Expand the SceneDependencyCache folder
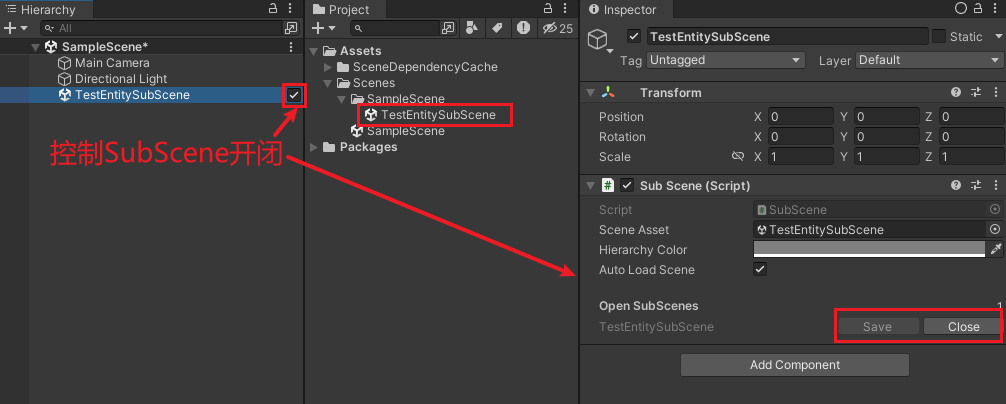1006x404 pixels. pos(327,67)
